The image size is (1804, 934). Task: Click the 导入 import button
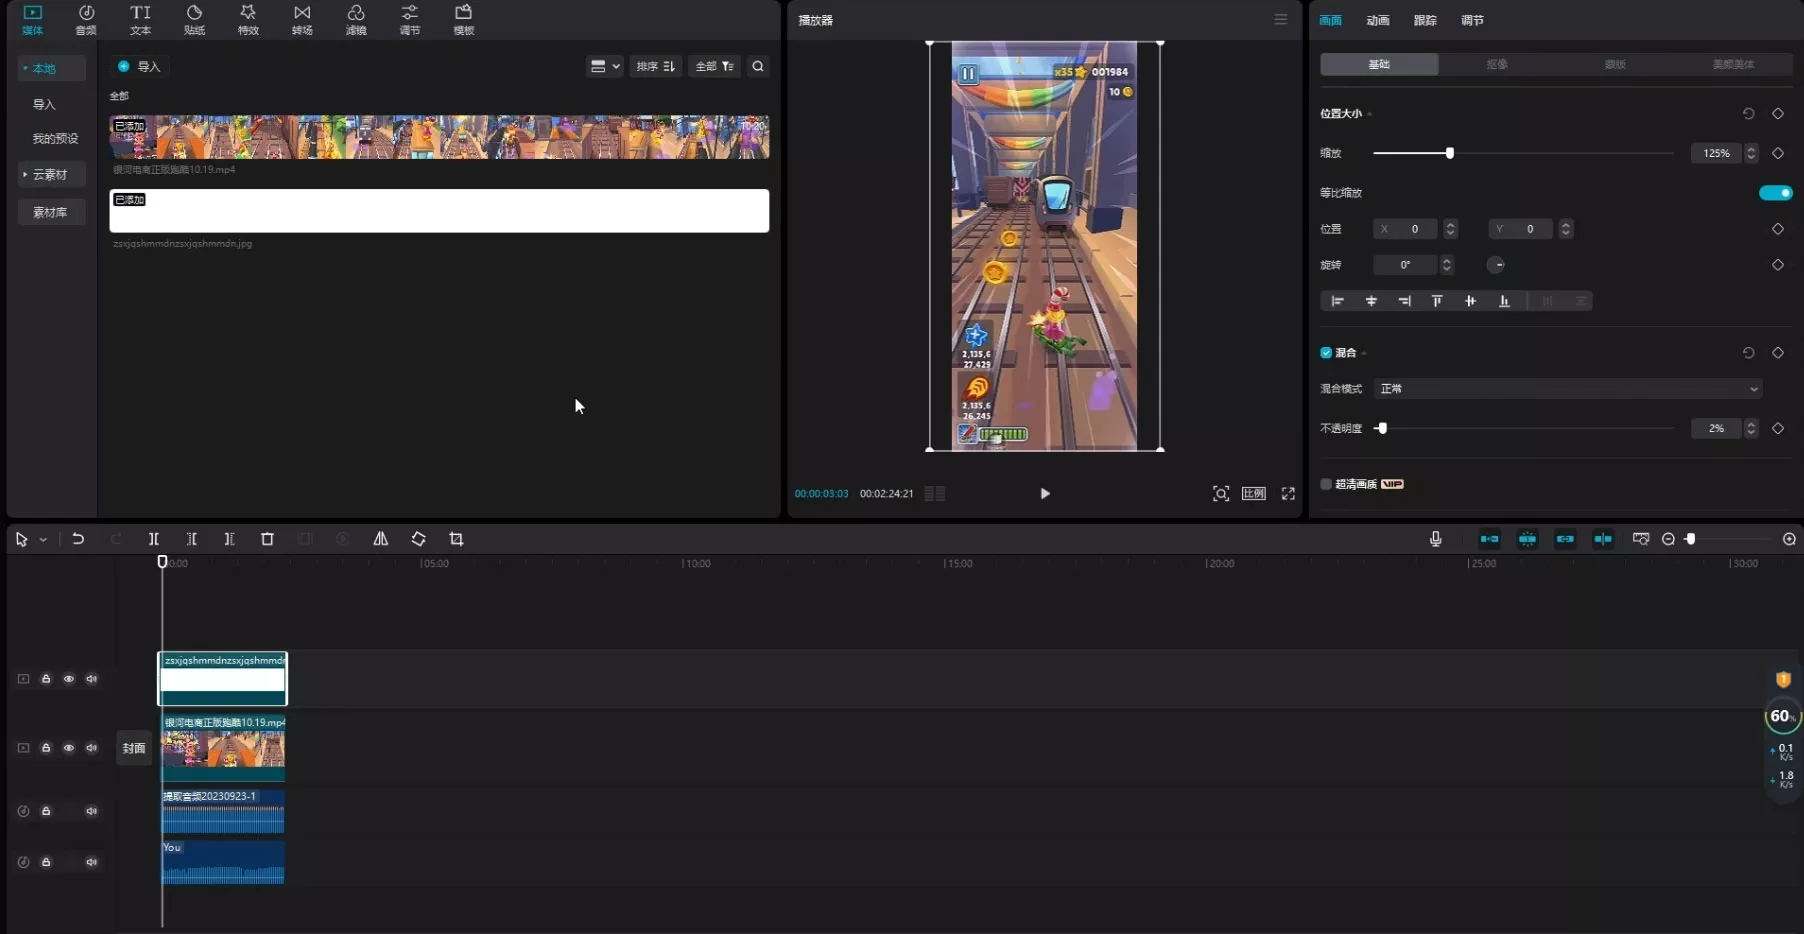[139, 67]
